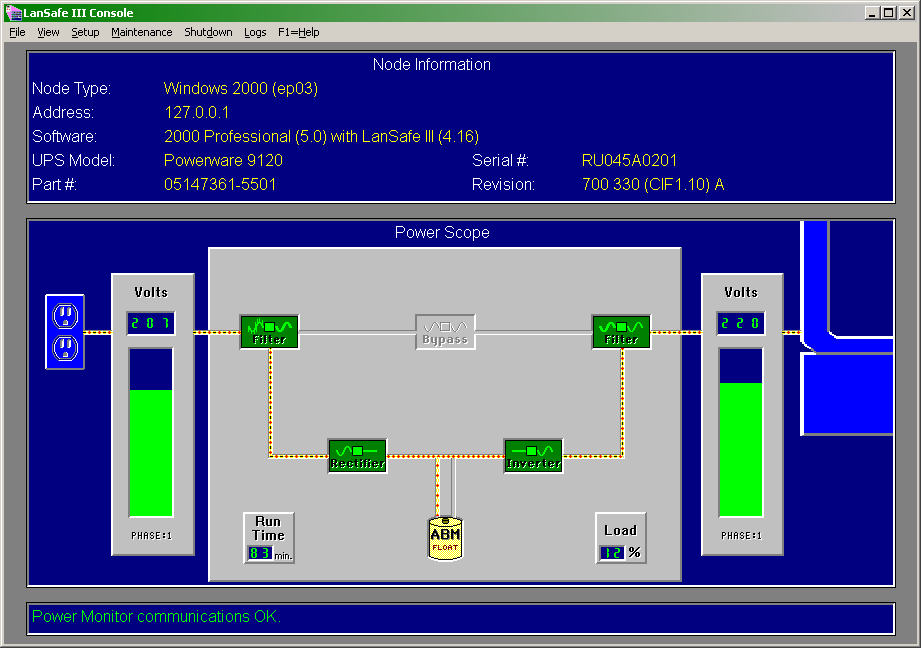Click the output Filter block icon
Viewport: 921px width, 648px height.
[621, 332]
